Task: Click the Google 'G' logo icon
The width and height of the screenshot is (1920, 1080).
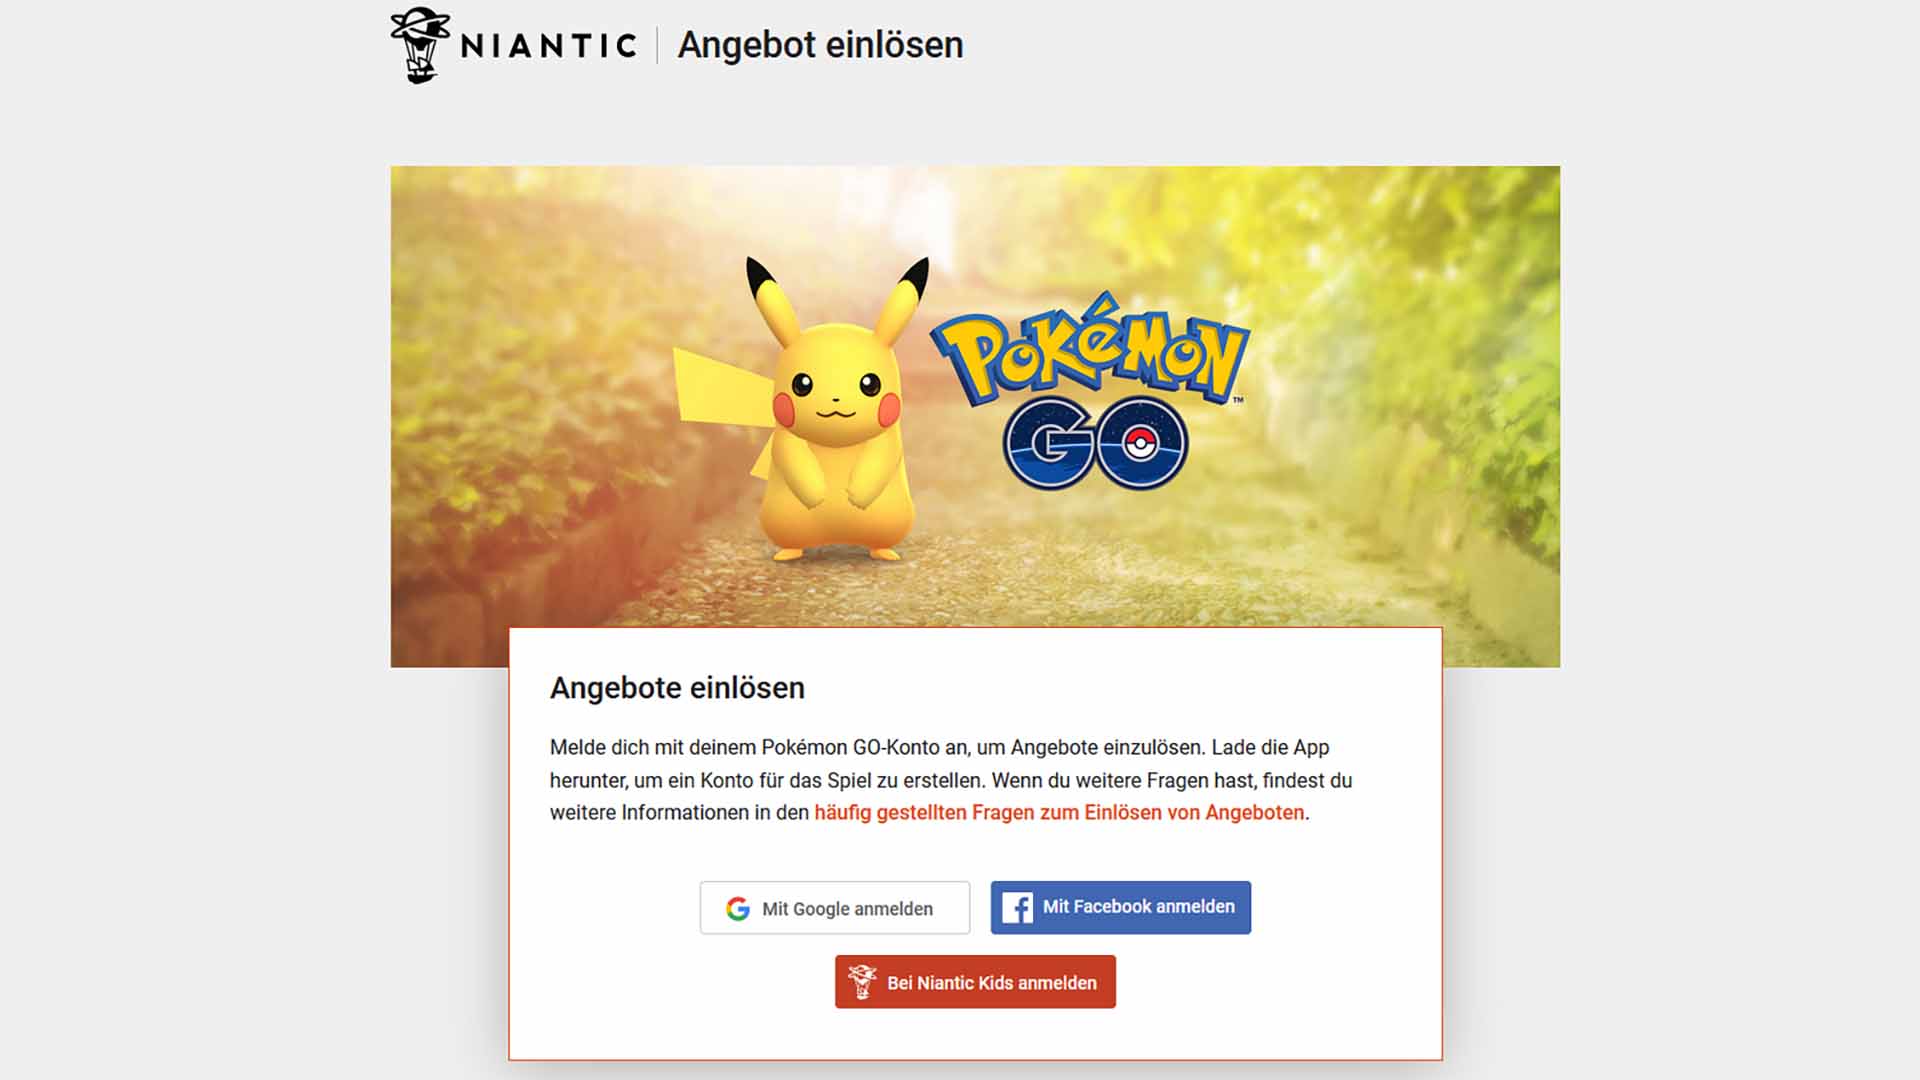Action: tap(738, 908)
